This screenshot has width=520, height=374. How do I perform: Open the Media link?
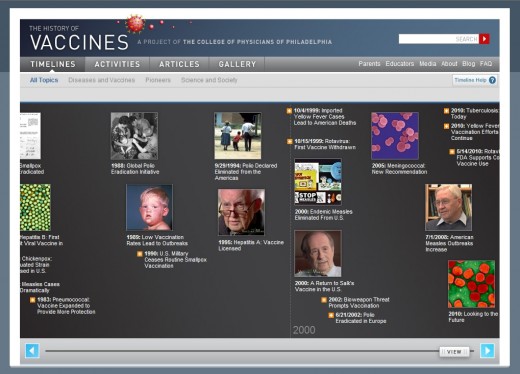pos(428,64)
